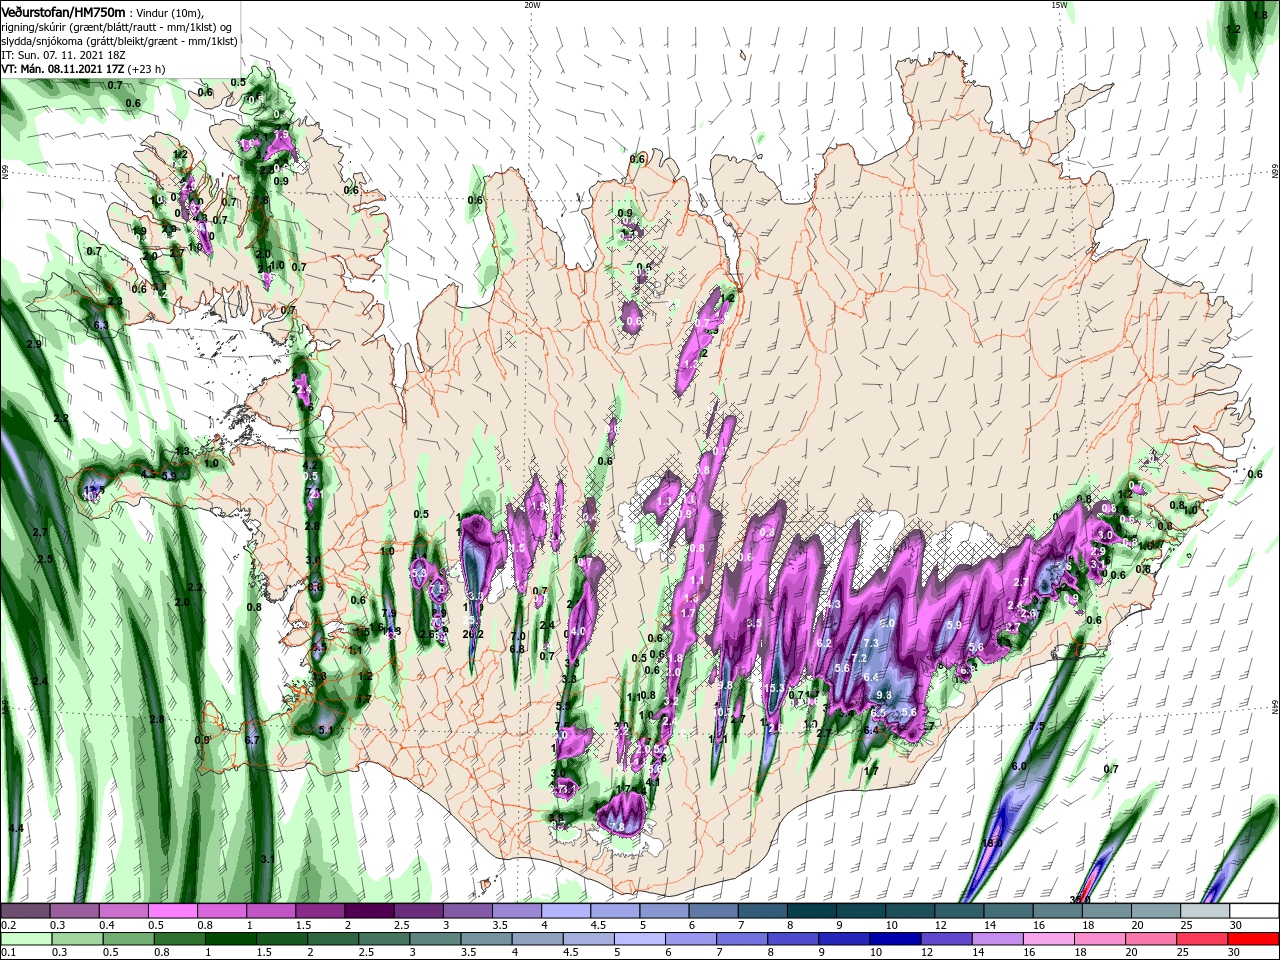1280x960 pixels.
Task: Click the 4.3 precipitation value on the map
Action: tap(833, 605)
